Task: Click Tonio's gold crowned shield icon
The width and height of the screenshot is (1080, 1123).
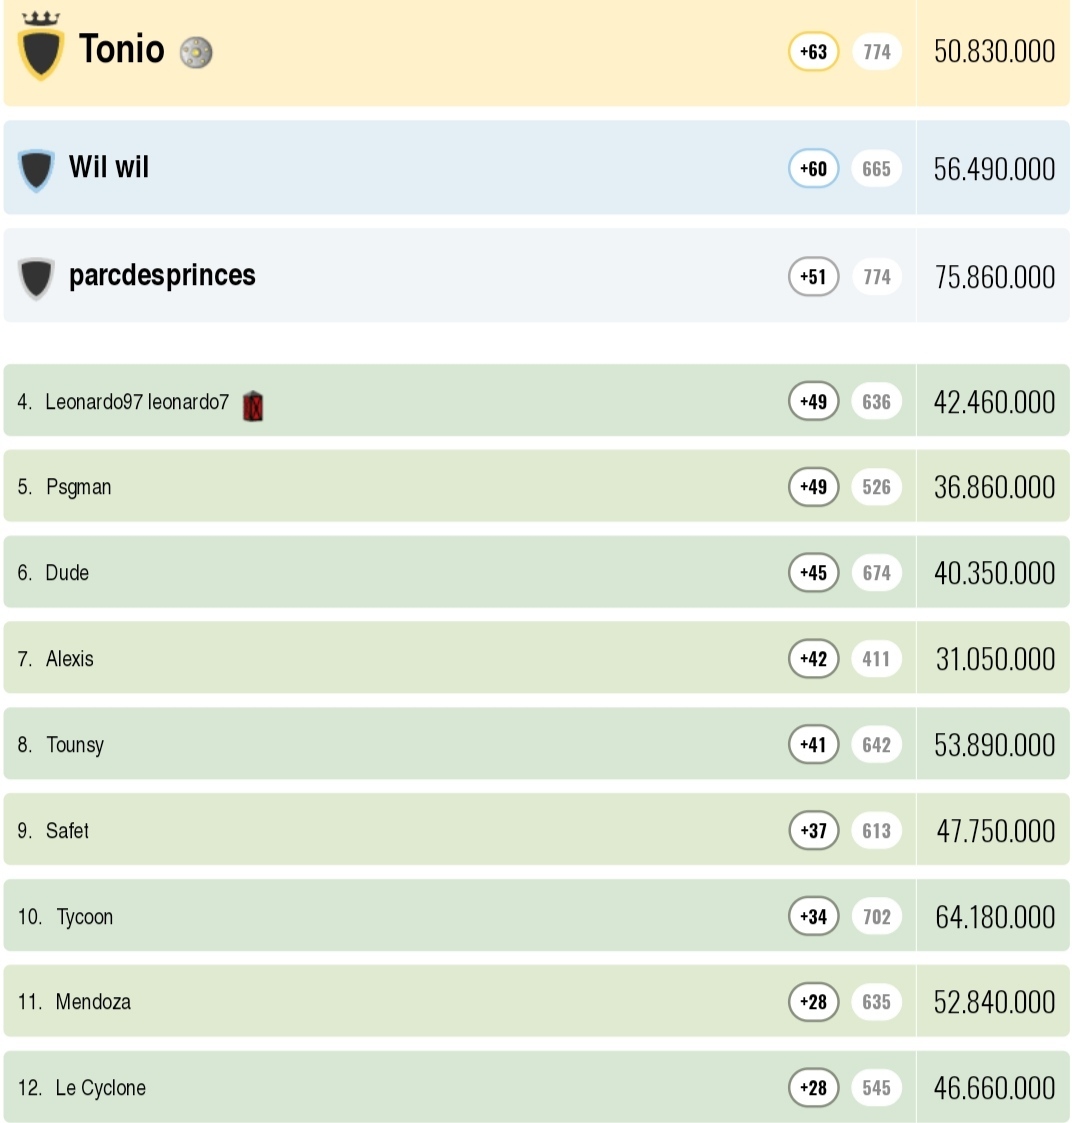Action: [x=41, y=50]
